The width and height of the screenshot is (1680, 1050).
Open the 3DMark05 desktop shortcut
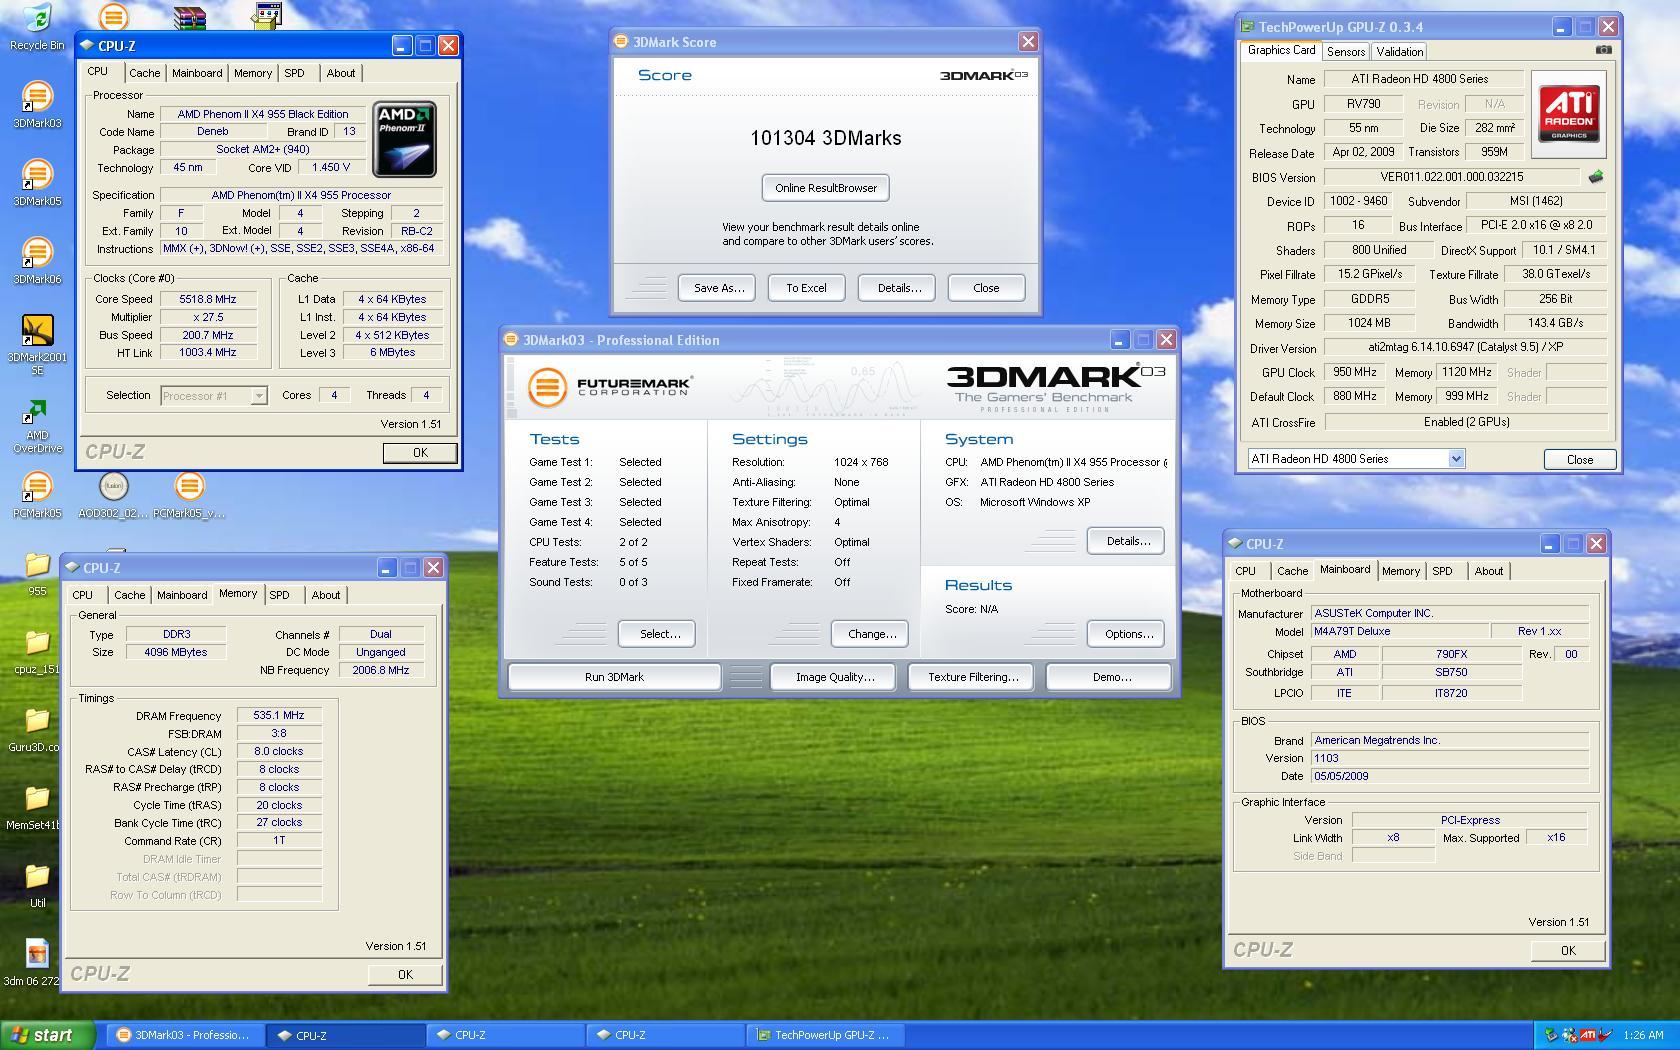[x=37, y=182]
